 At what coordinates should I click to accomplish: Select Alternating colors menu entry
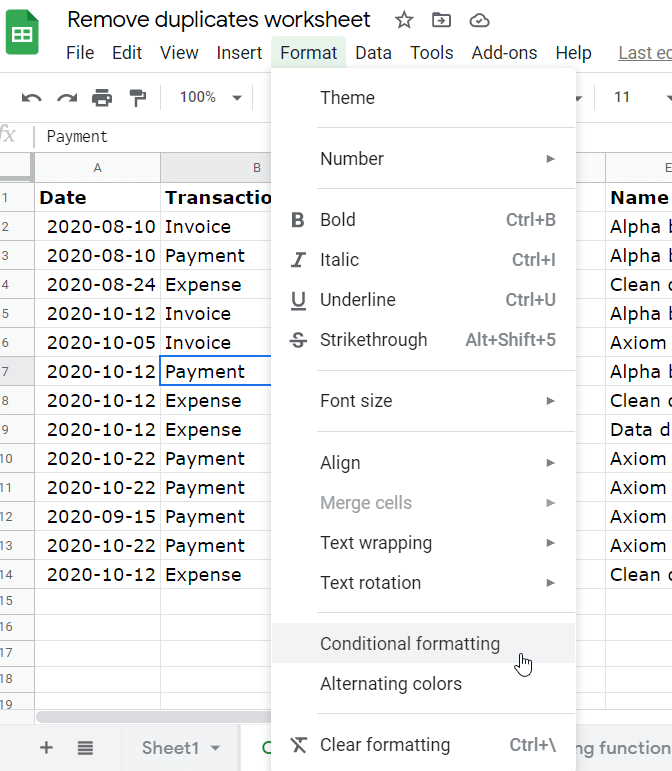coord(423,684)
